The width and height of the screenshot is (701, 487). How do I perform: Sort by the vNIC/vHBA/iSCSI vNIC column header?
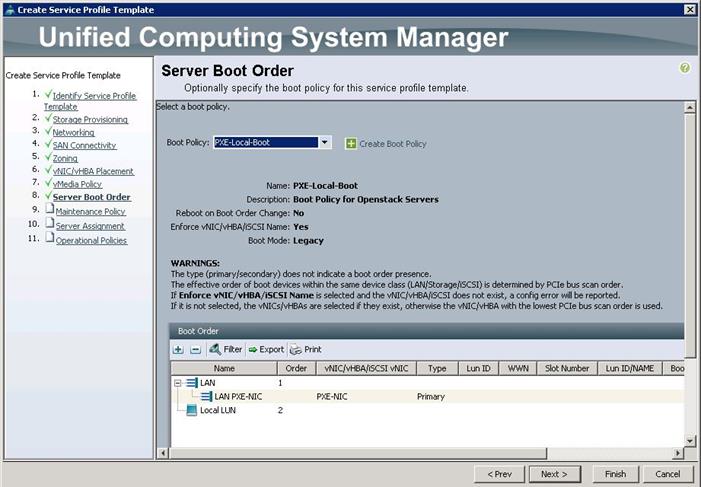(366, 368)
